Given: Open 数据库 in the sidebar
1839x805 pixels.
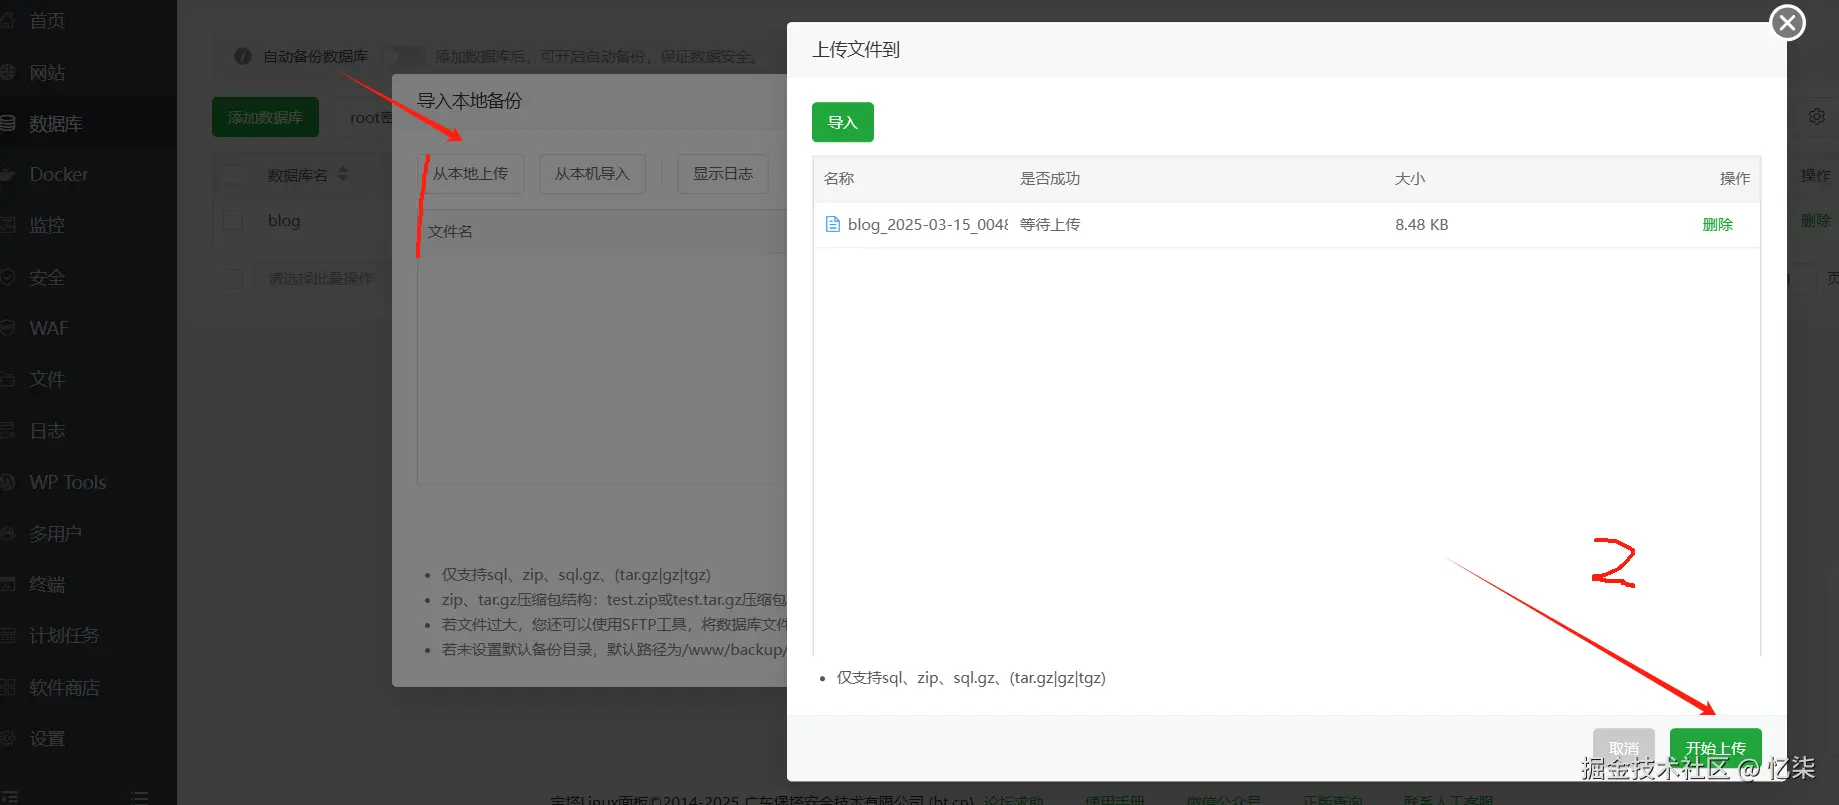Looking at the screenshot, I should click(55, 124).
